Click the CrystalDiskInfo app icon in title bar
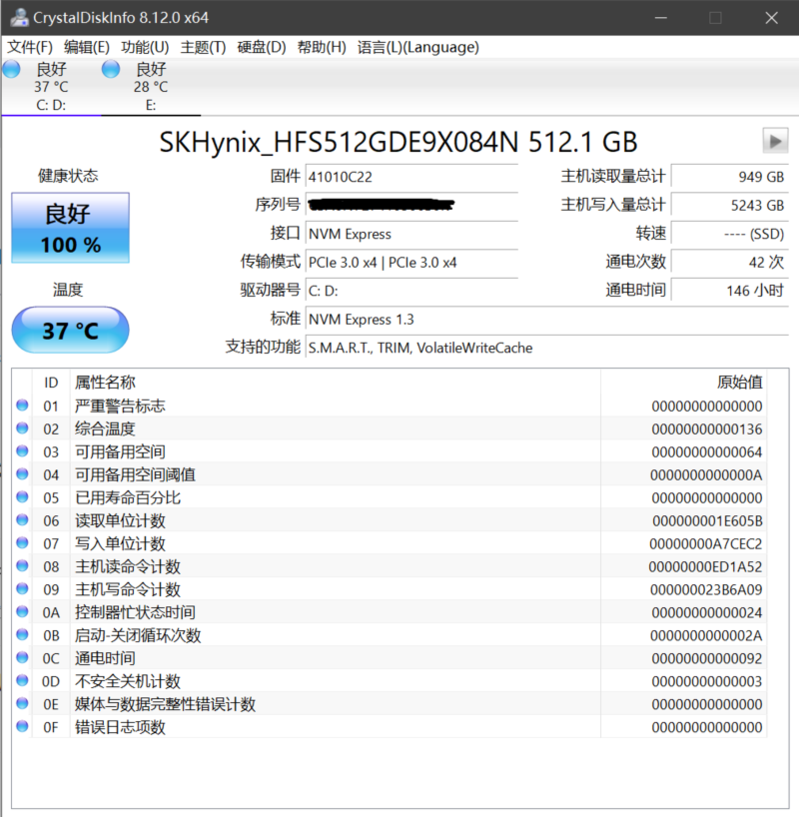This screenshot has height=817, width=799. pyautogui.click(x=17, y=17)
